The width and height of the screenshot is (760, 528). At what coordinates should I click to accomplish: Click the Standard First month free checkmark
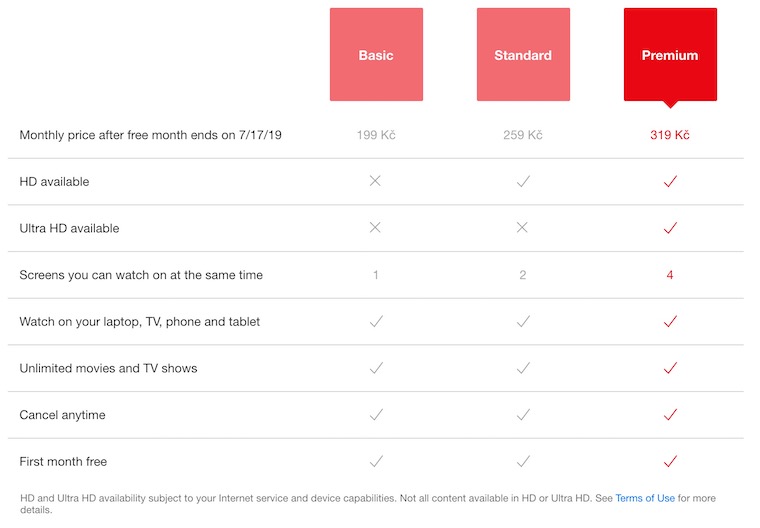523,462
